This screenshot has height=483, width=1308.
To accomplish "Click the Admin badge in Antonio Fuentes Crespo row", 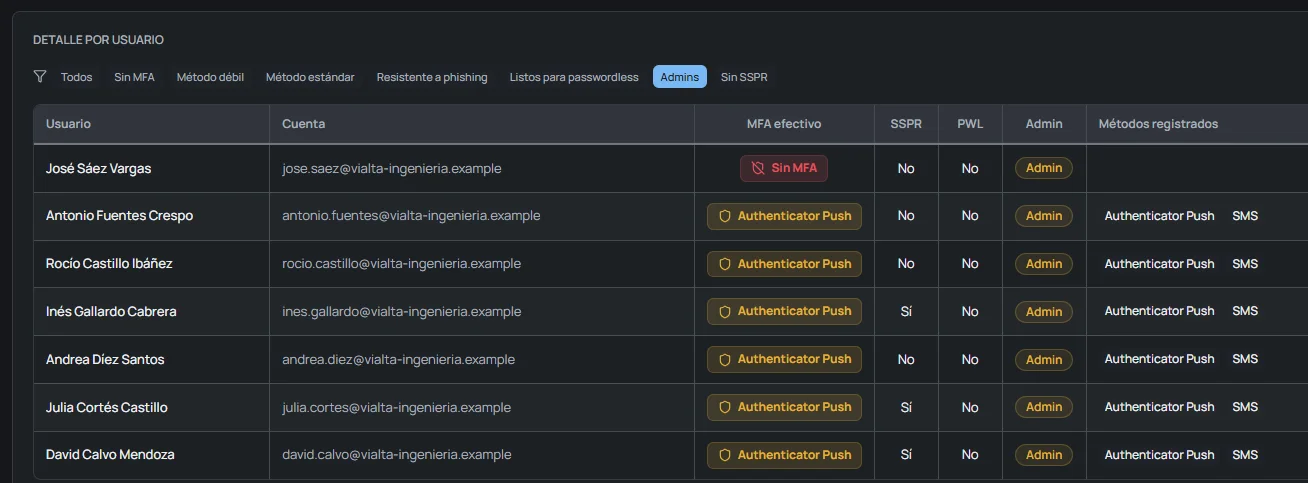I will click(1044, 216).
